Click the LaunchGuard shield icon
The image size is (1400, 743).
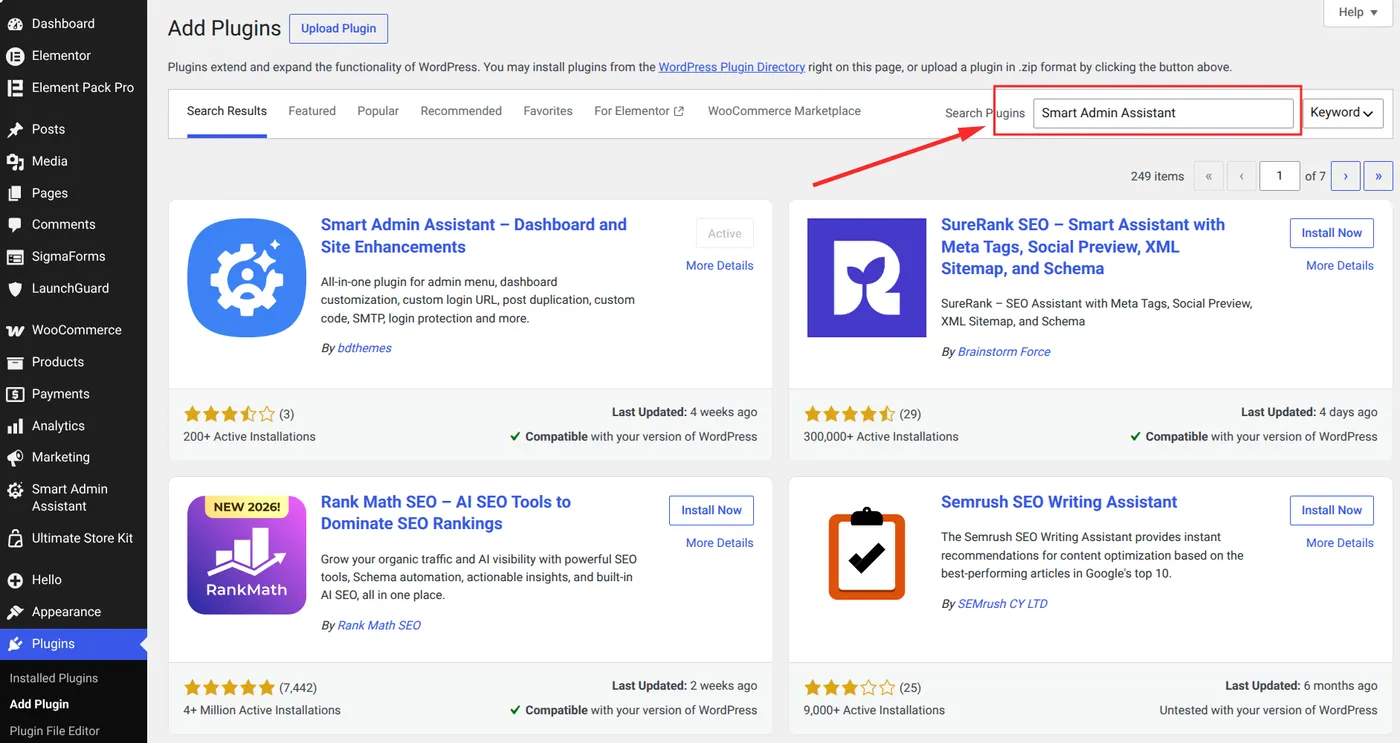(x=15, y=288)
